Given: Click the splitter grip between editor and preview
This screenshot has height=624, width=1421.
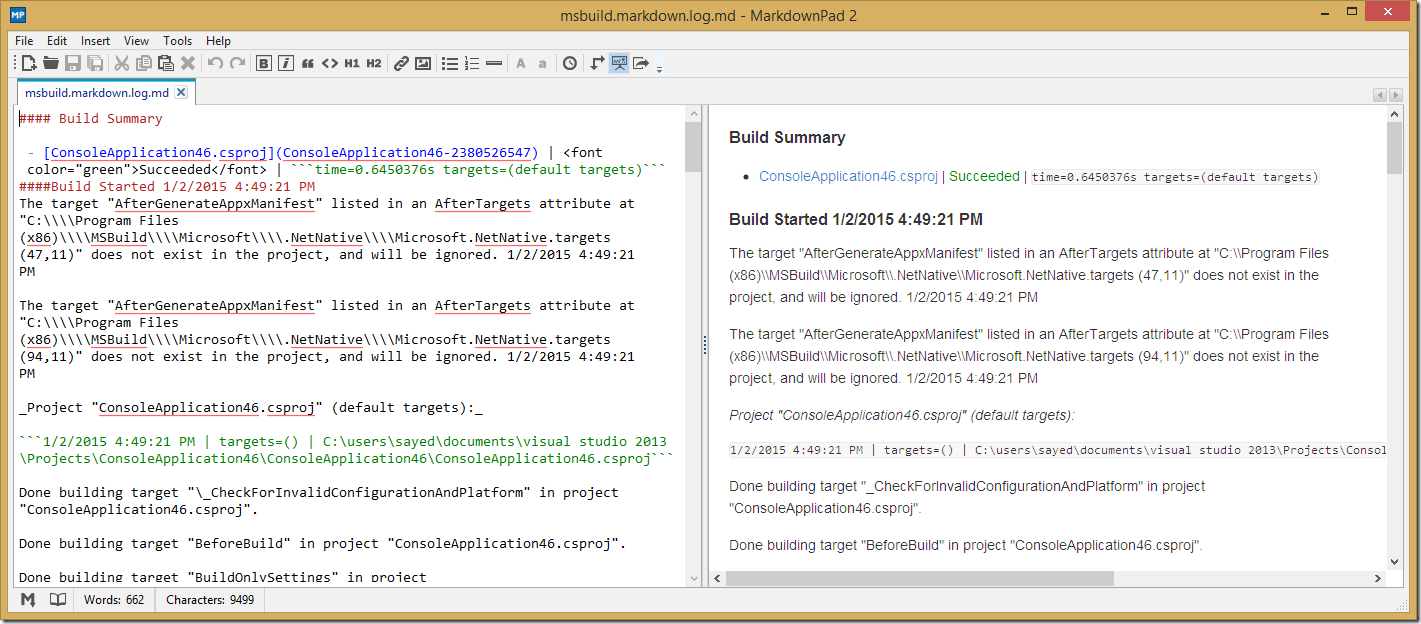Looking at the screenshot, I should pos(706,344).
